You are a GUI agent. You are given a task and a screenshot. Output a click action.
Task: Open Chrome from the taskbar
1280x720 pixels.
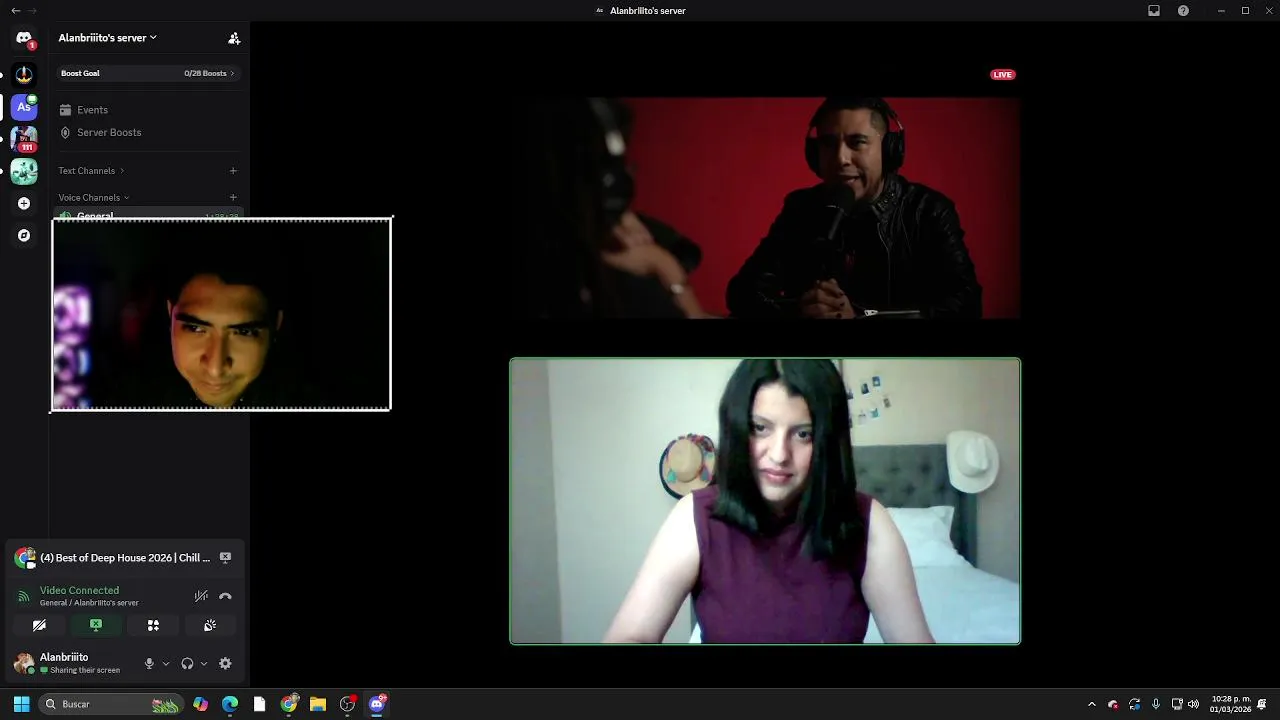coord(289,704)
